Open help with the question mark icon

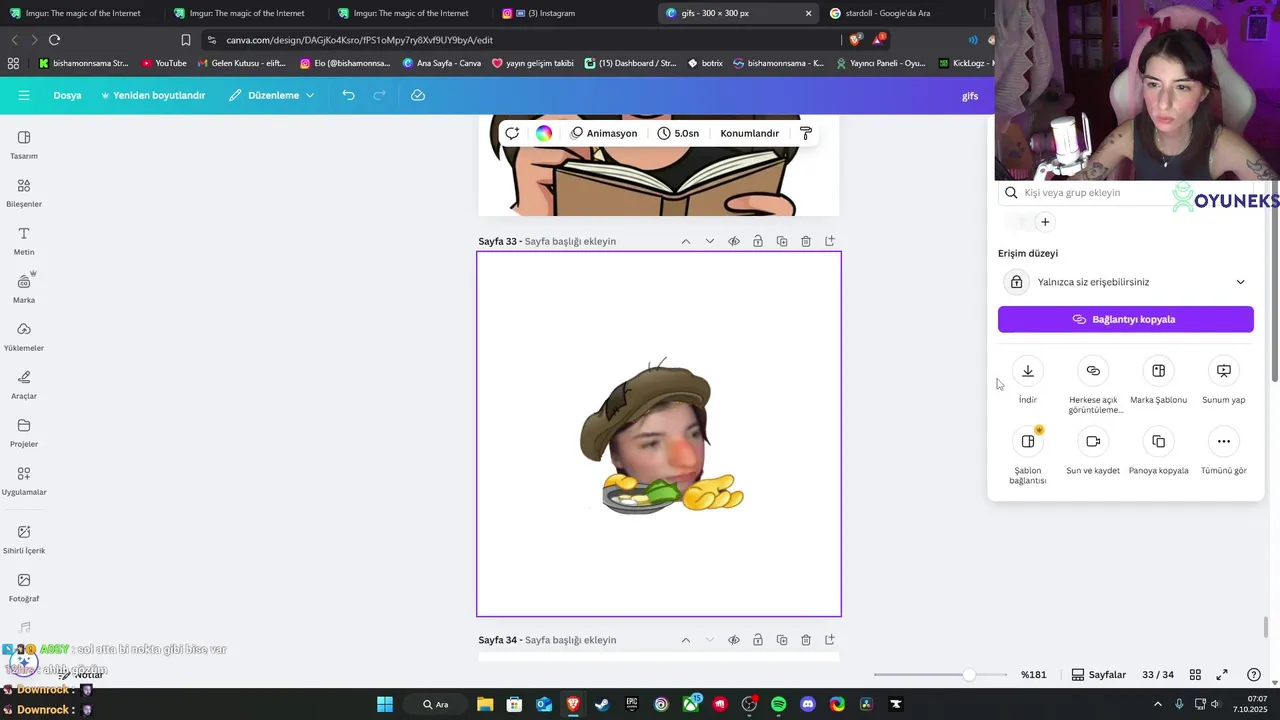tap(1254, 675)
